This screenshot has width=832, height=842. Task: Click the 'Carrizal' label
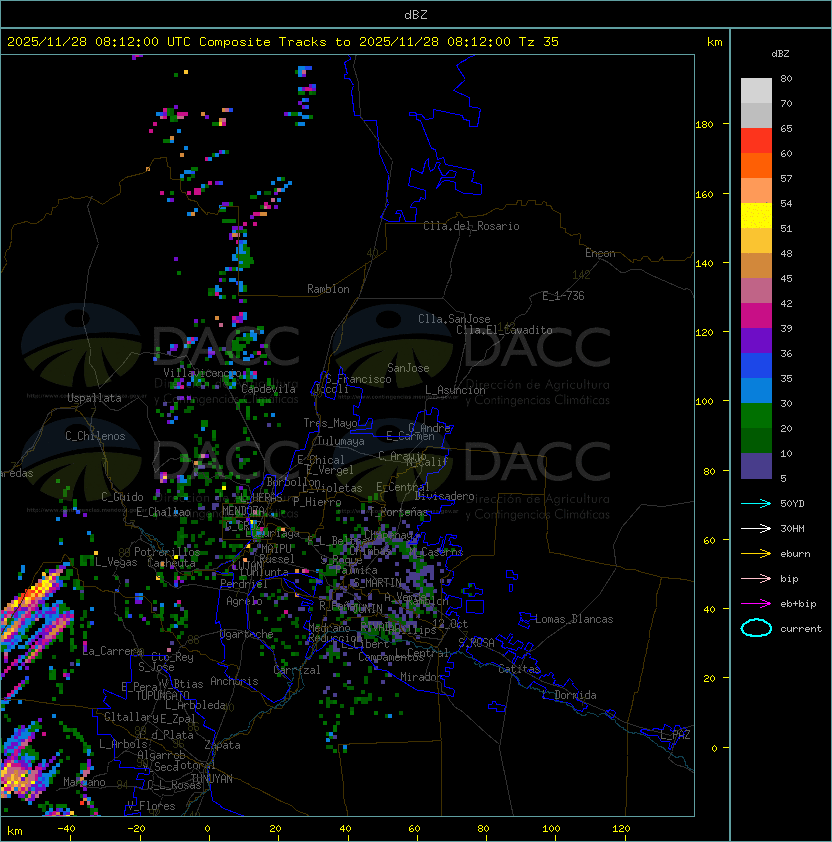coord(297,670)
